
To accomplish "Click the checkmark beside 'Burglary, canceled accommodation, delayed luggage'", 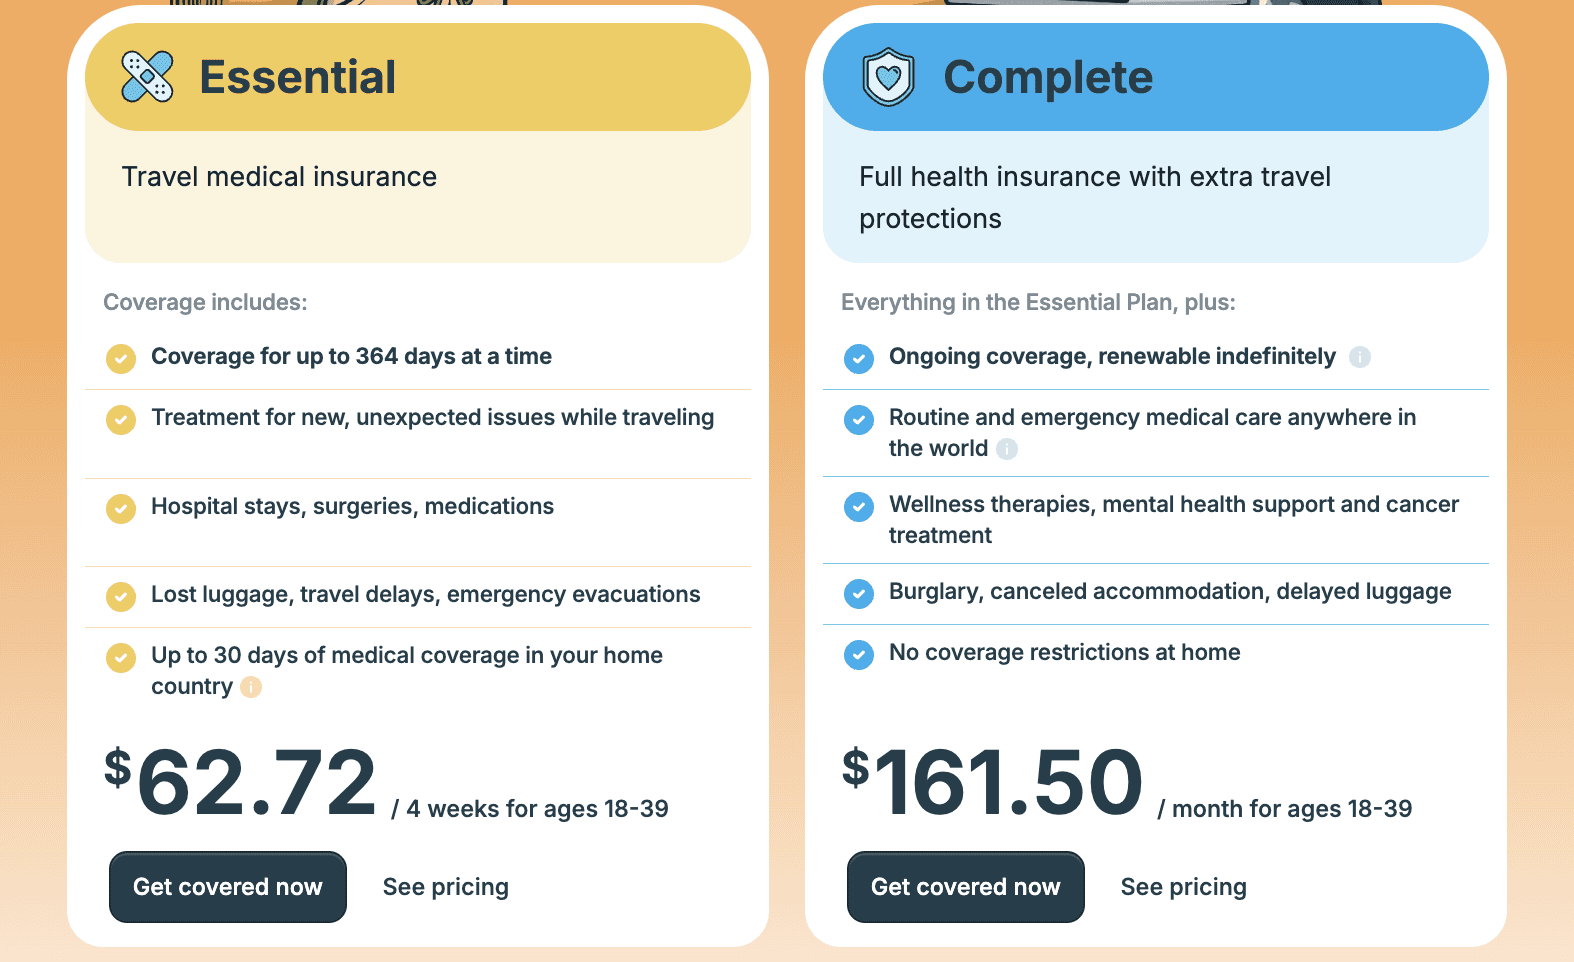I will coord(858,593).
